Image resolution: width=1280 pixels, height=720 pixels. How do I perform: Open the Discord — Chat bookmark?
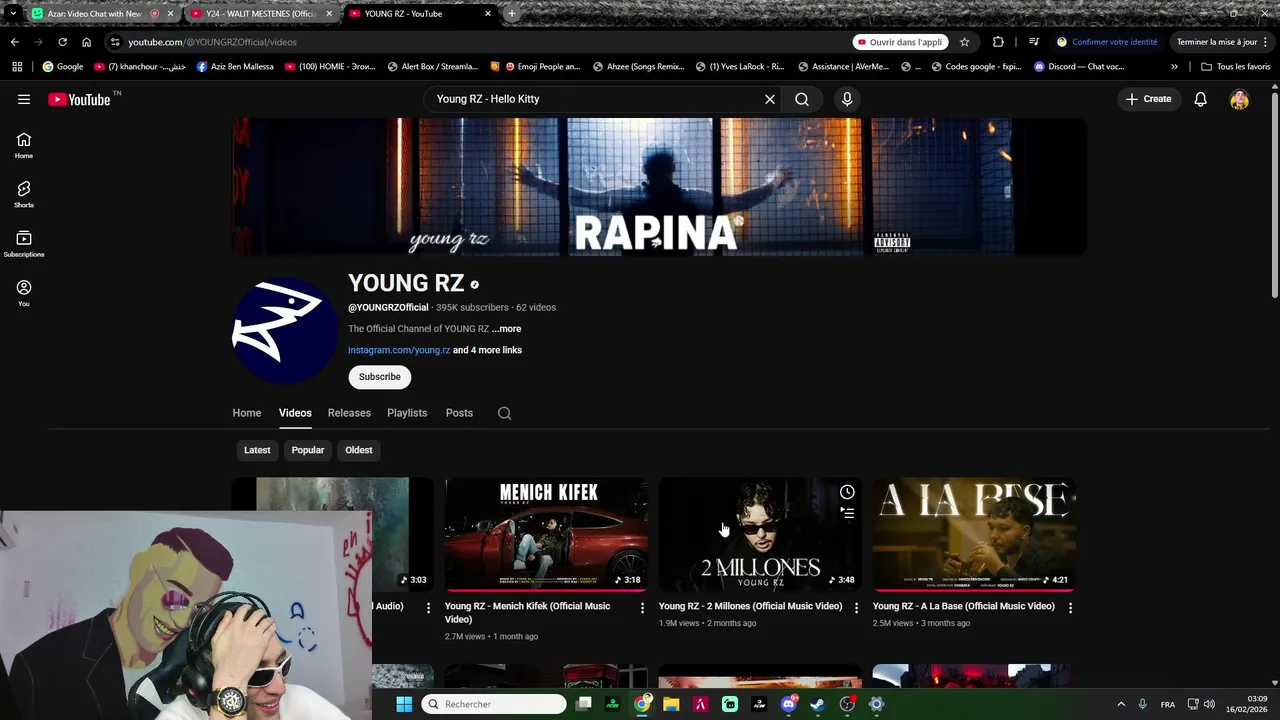click(1079, 67)
